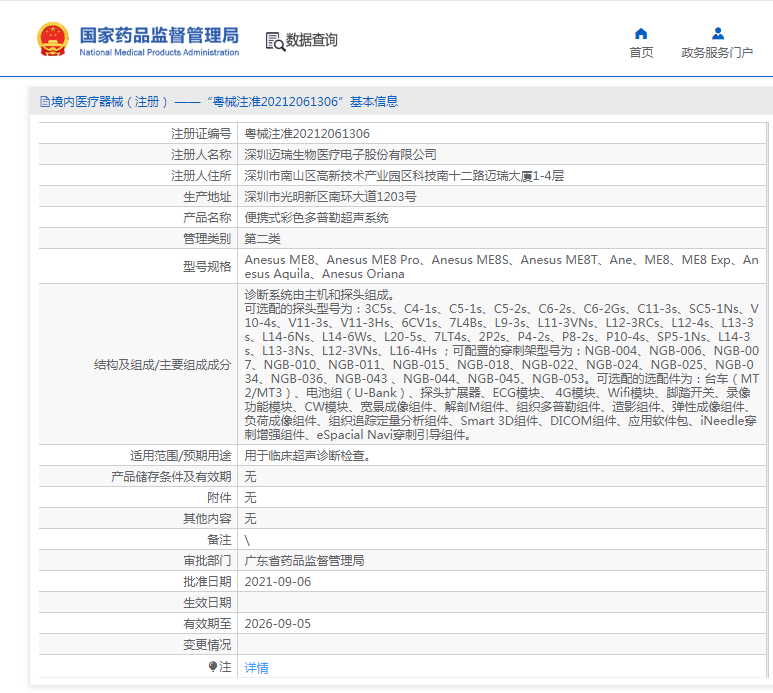Viewport: 773px width, 693px height.
Task: Select management category 第二类
Action: (x=262, y=239)
